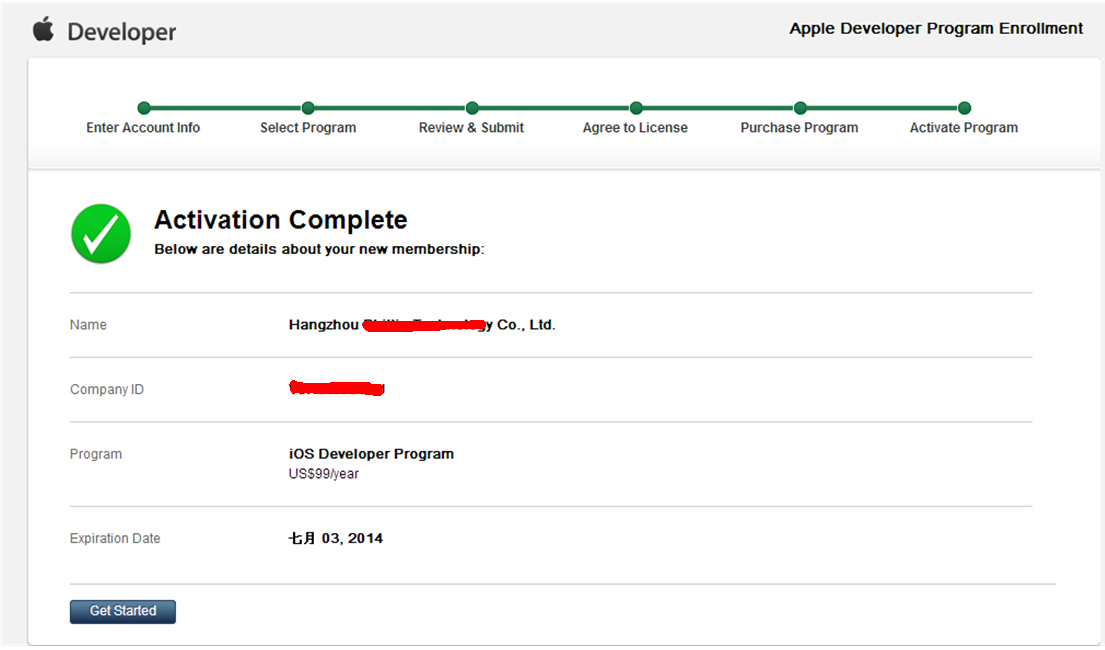Click the Activation Complete heading
This screenshot has height=650, width=1105.
click(280, 220)
